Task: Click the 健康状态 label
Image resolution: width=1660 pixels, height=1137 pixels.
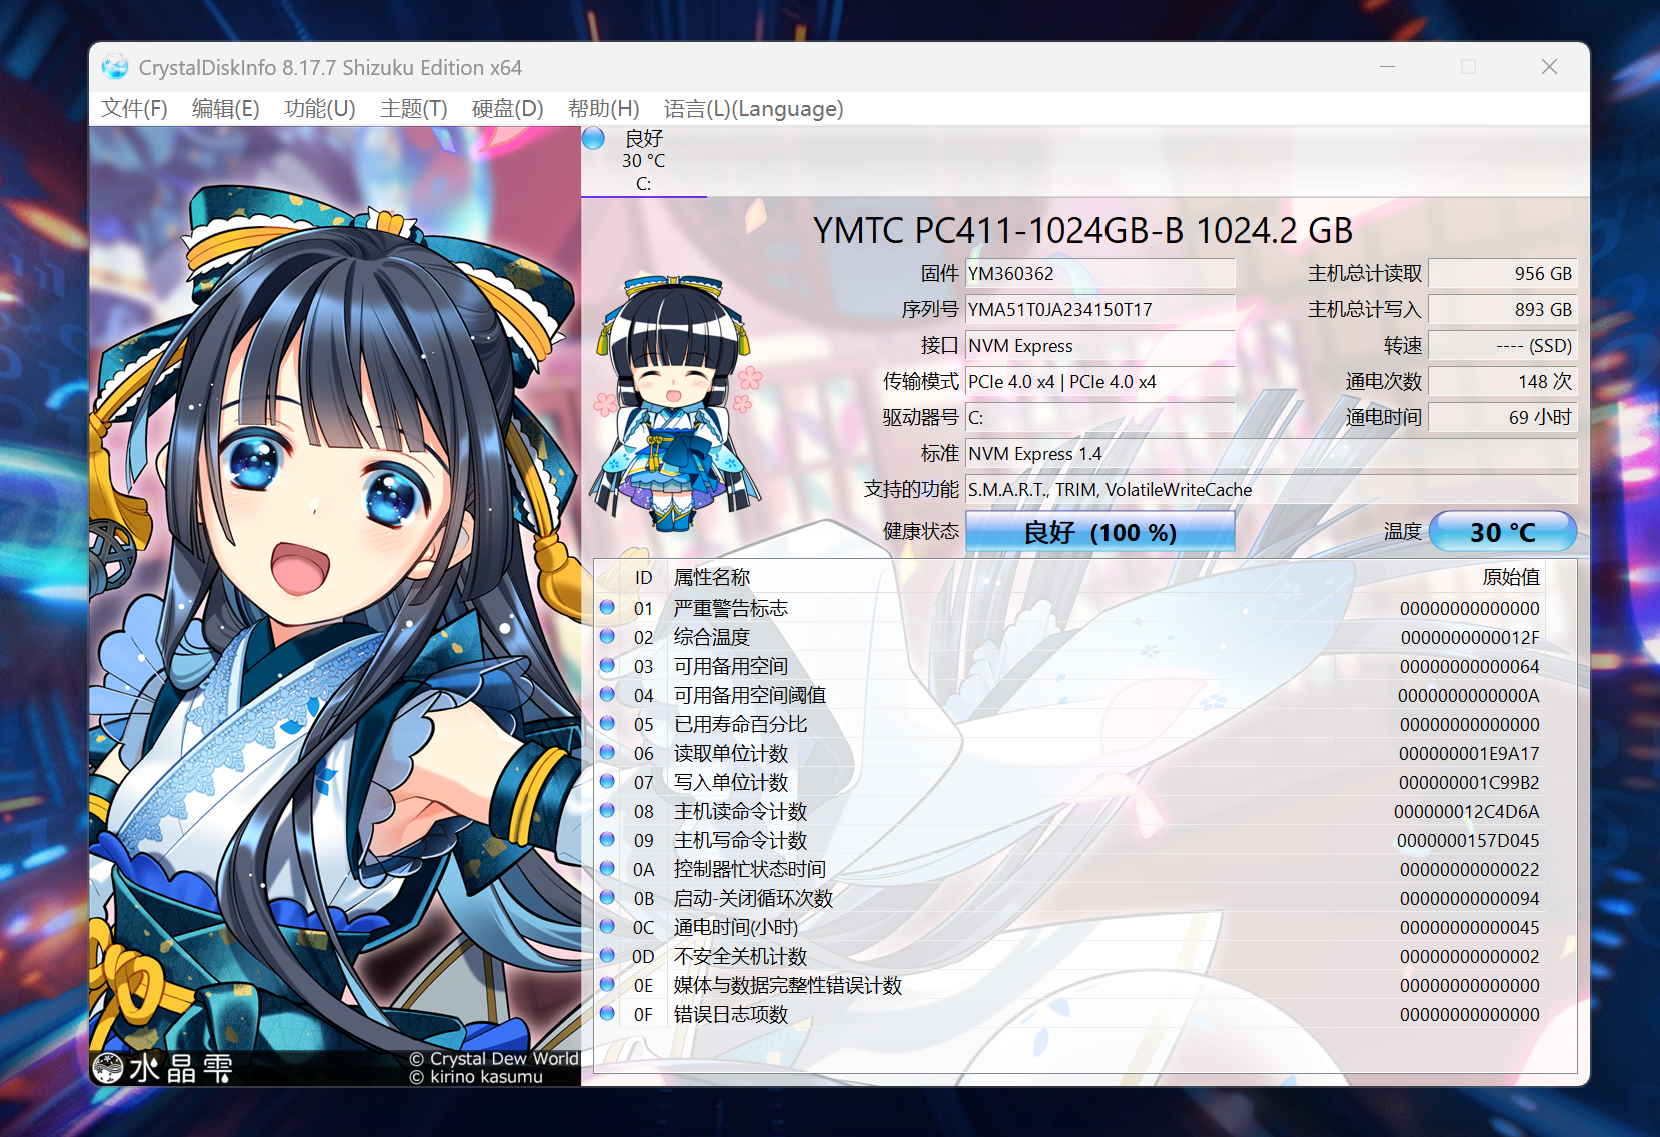Action: pos(920,531)
